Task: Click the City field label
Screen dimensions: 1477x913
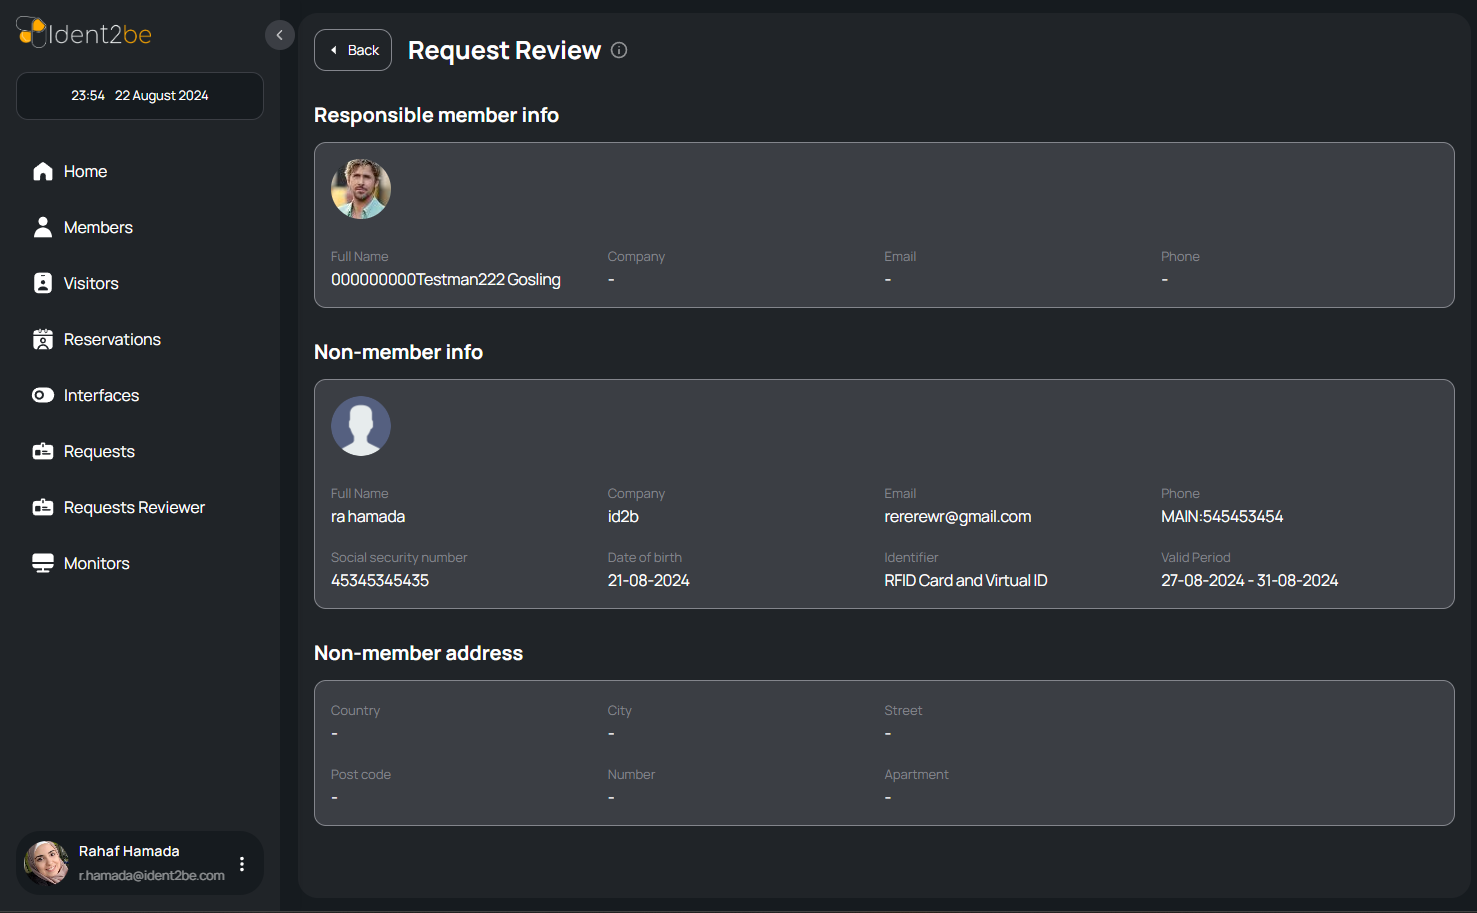Action: coord(620,710)
